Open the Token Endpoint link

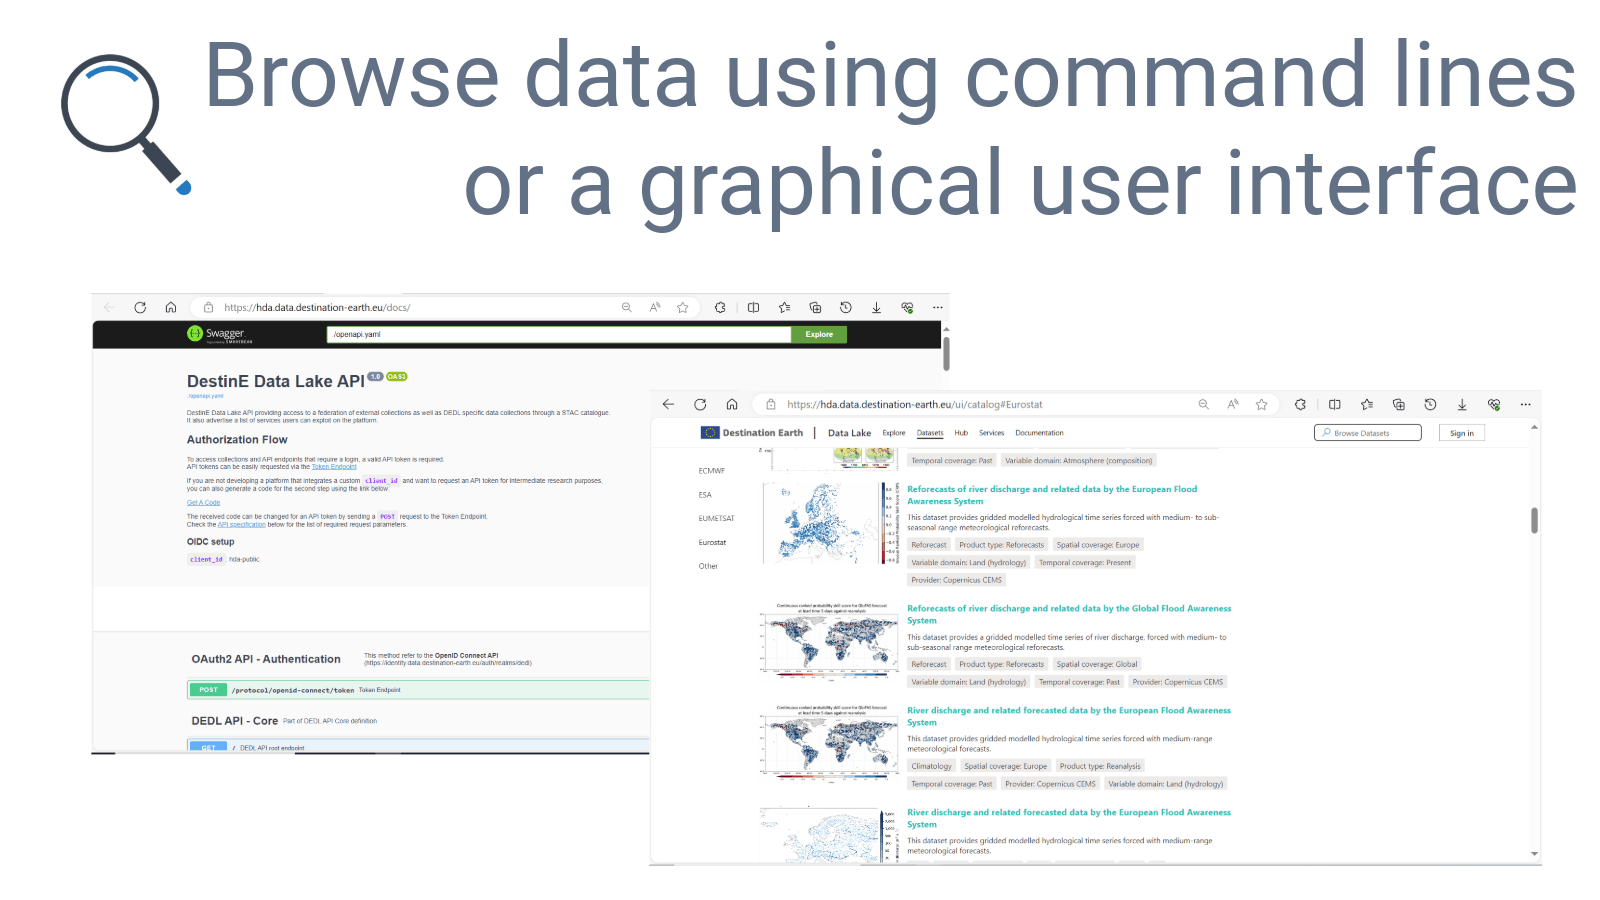tap(334, 467)
